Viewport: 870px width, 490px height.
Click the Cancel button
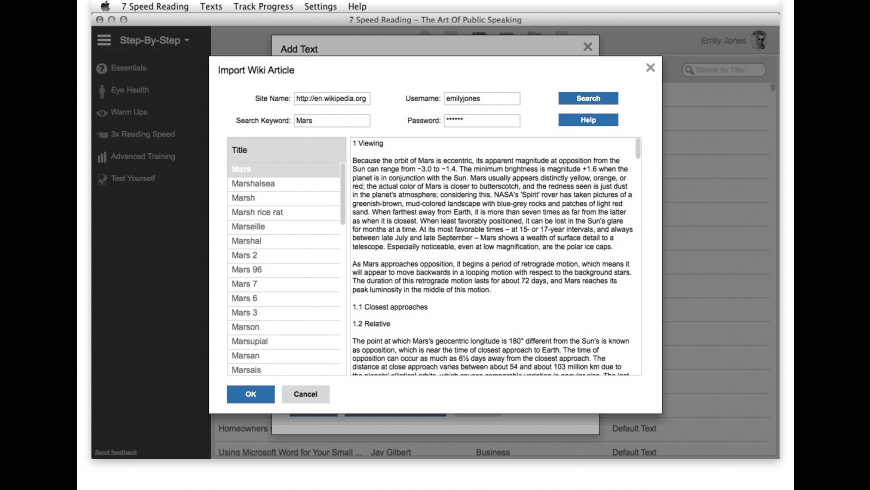306,394
